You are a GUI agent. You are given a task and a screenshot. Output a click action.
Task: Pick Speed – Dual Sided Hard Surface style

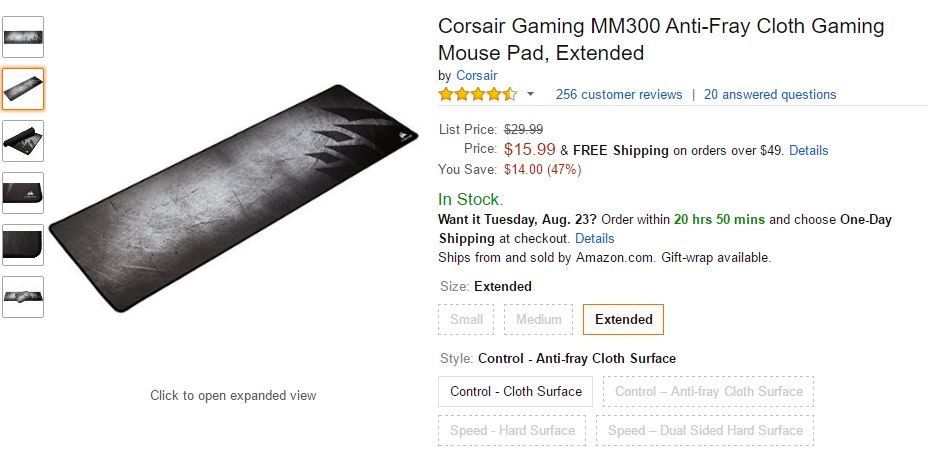705,430
